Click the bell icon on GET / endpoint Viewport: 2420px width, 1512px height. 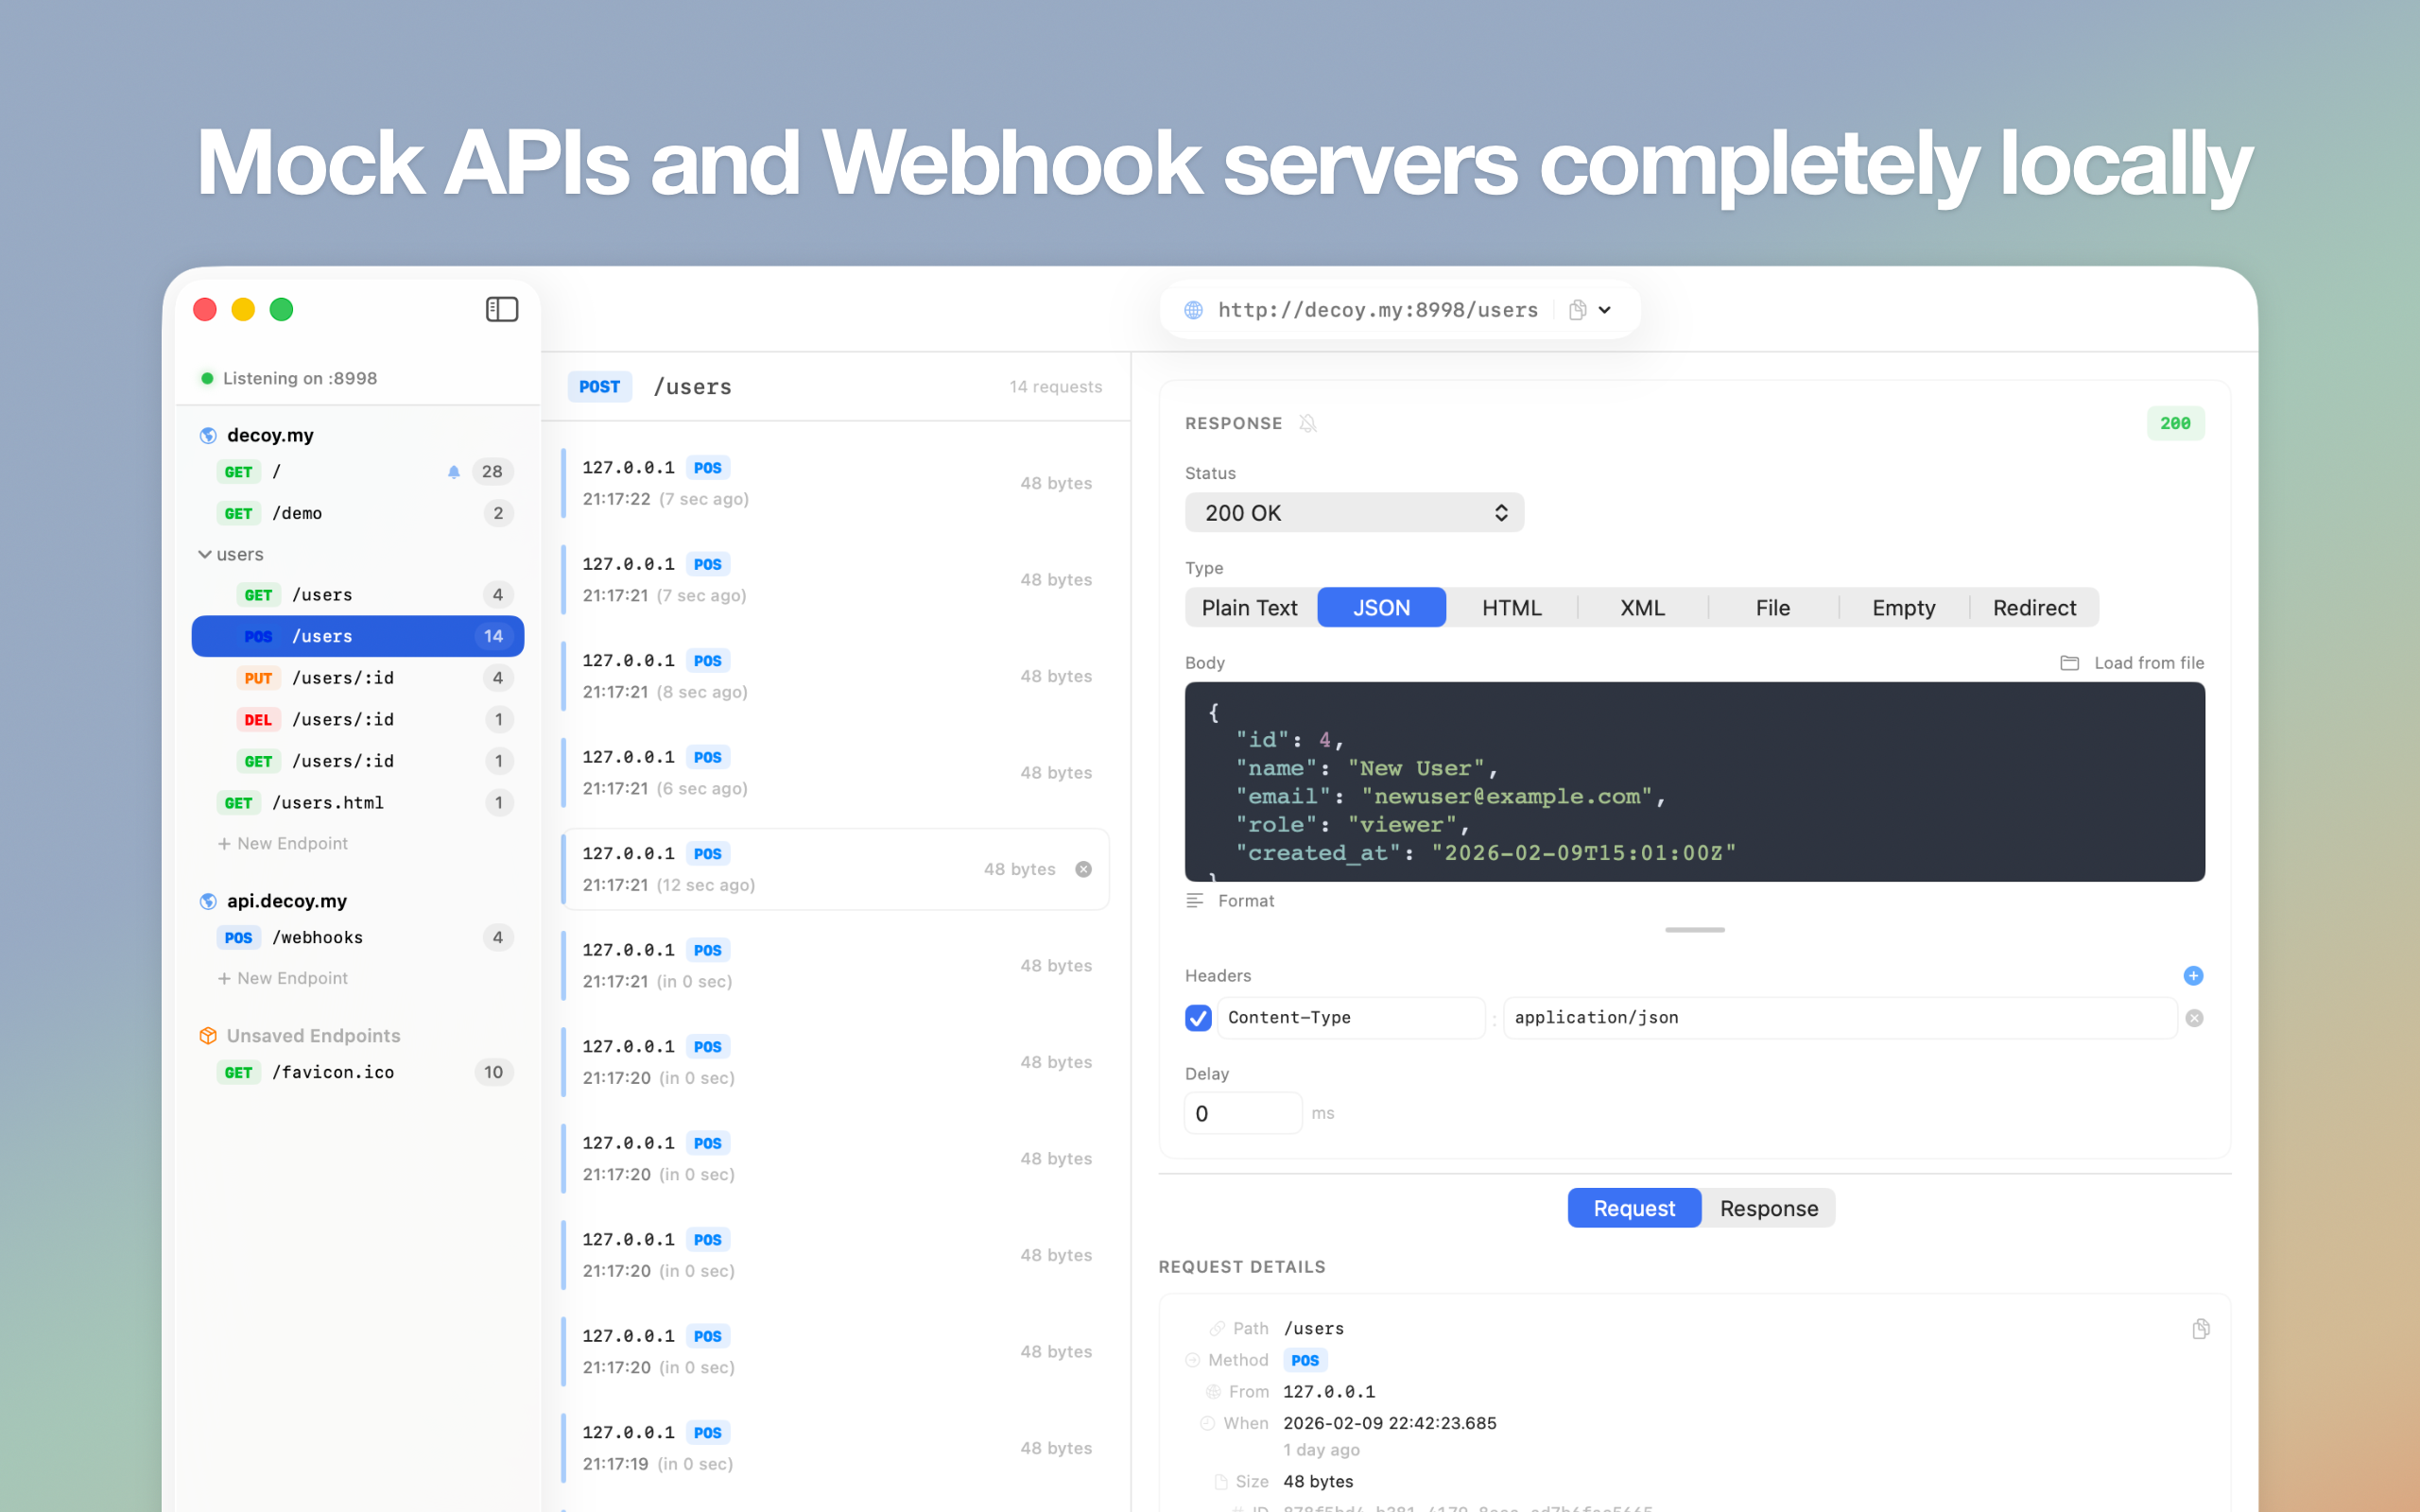click(453, 472)
